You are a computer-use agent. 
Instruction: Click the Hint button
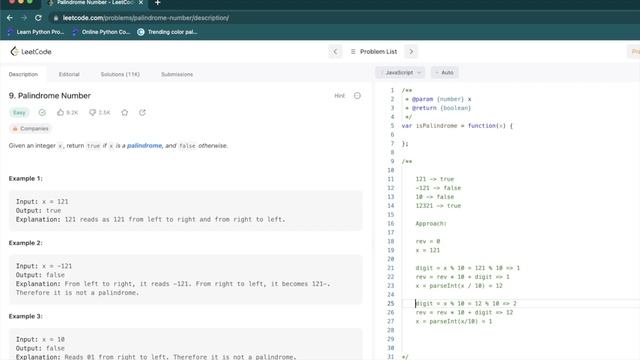340,96
